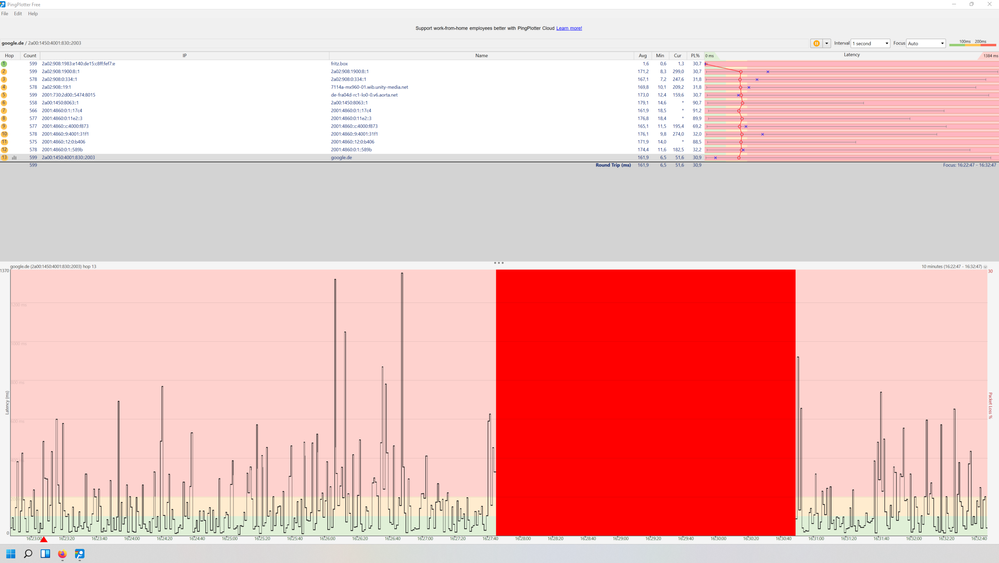Select the hop 7 number icon
Screen dimensions: 999x563
(4, 110)
